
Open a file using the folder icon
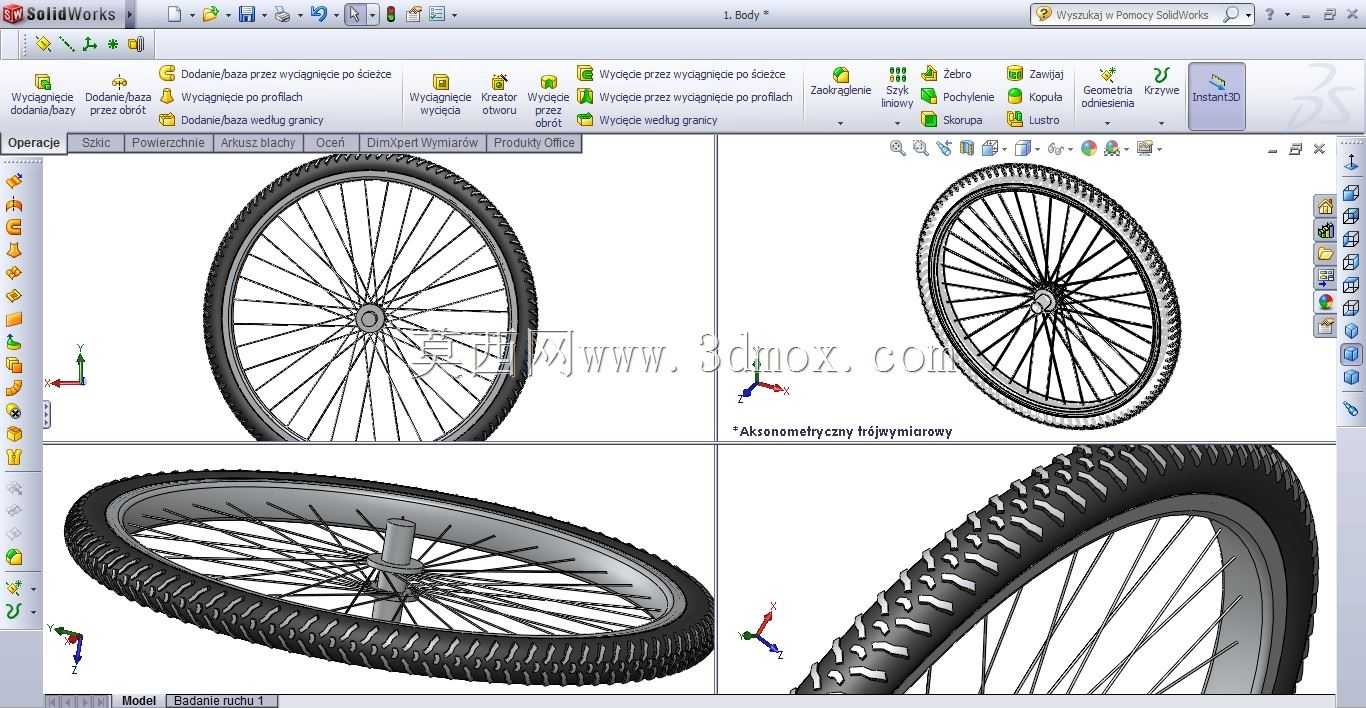pos(210,14)
